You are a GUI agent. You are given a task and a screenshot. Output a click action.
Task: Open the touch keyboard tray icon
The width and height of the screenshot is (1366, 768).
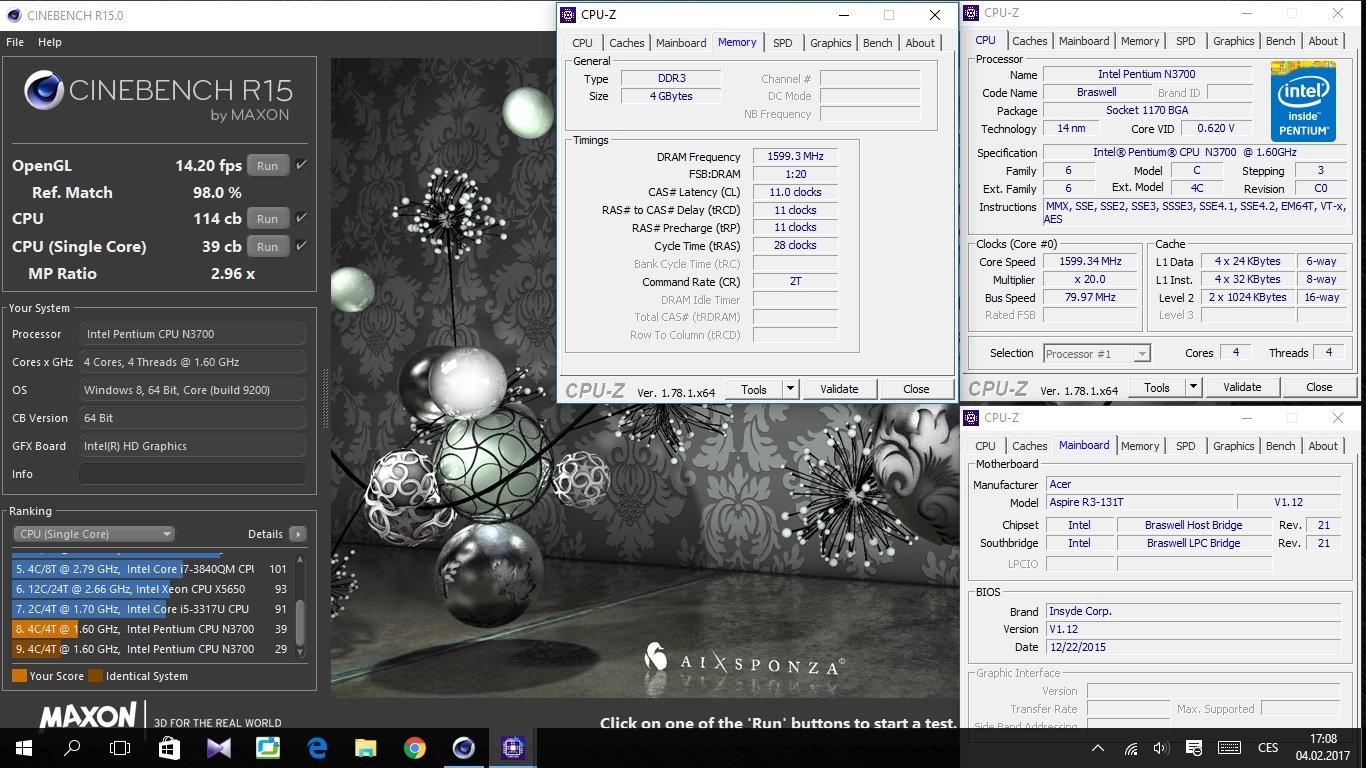pos(1229,748)
